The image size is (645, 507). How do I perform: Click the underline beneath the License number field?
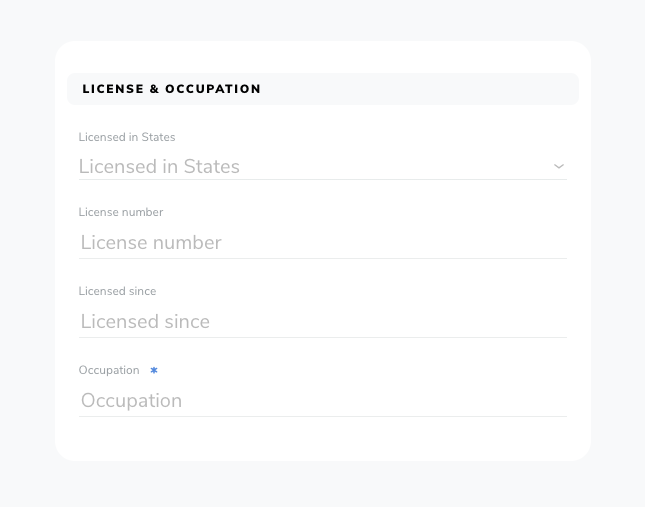click(323, 259)
